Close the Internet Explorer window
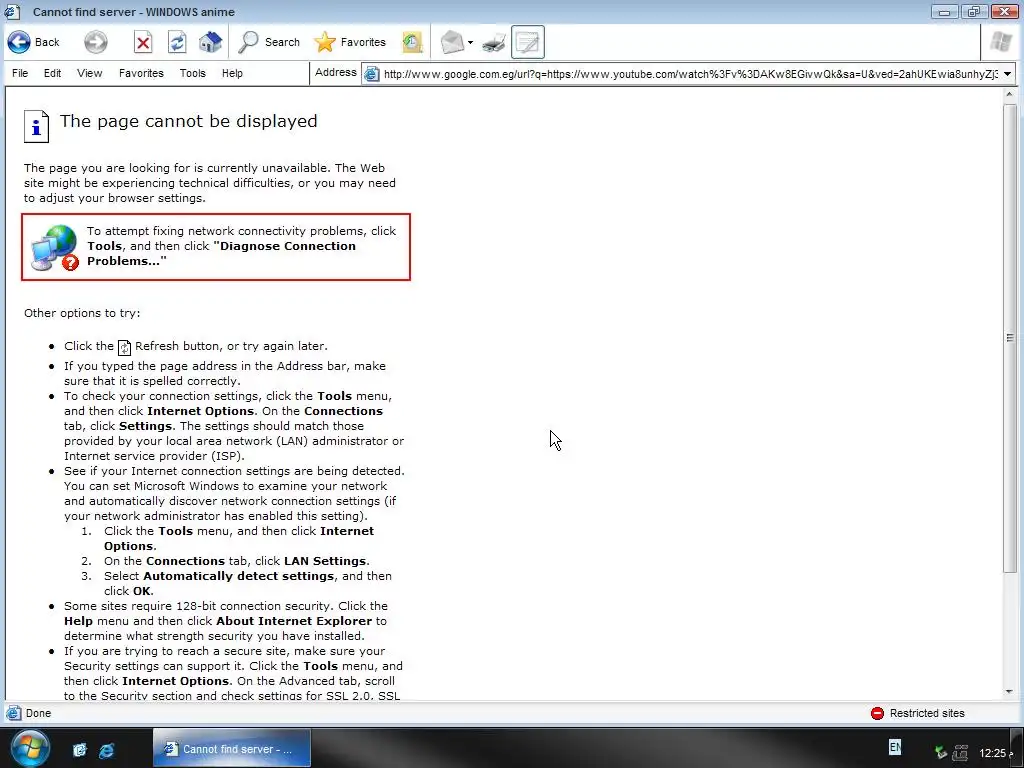This screenshot has height=768, width=1024. (x=1005, y=11)
